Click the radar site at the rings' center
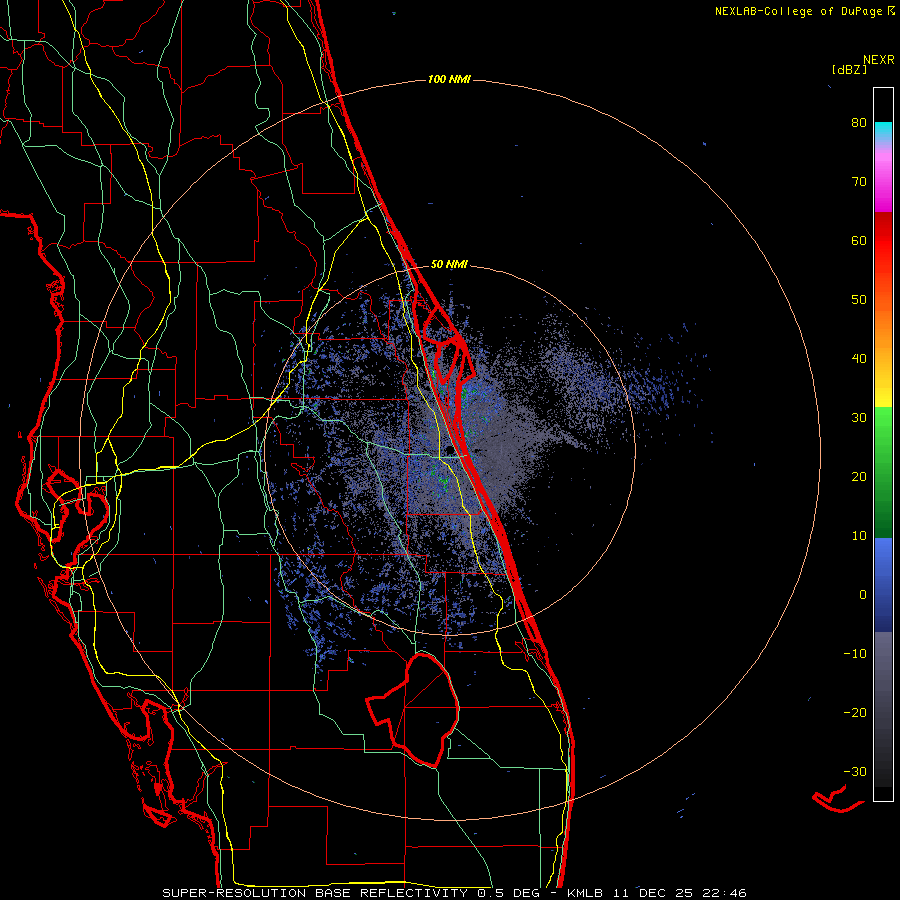Screen dimensions: 900x900 tap(451, 449)
